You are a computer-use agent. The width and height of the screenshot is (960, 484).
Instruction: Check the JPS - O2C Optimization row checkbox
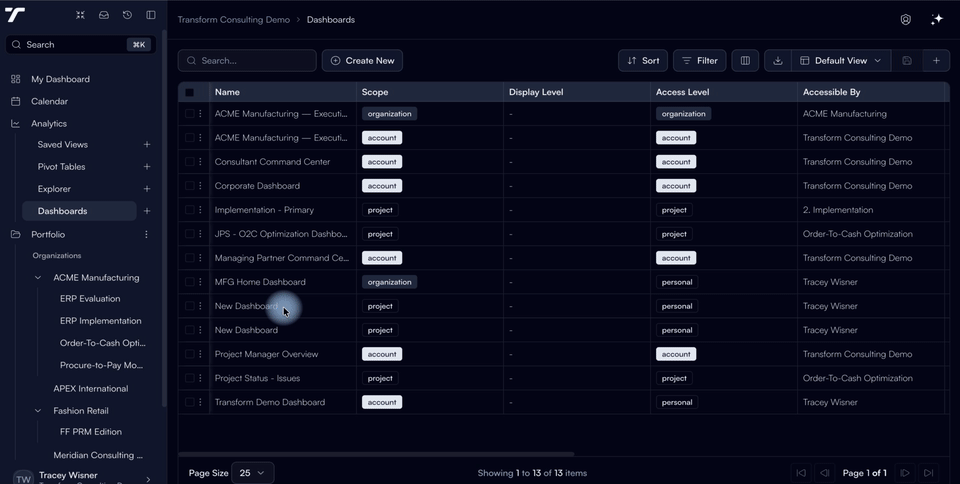tap(189, 234)
